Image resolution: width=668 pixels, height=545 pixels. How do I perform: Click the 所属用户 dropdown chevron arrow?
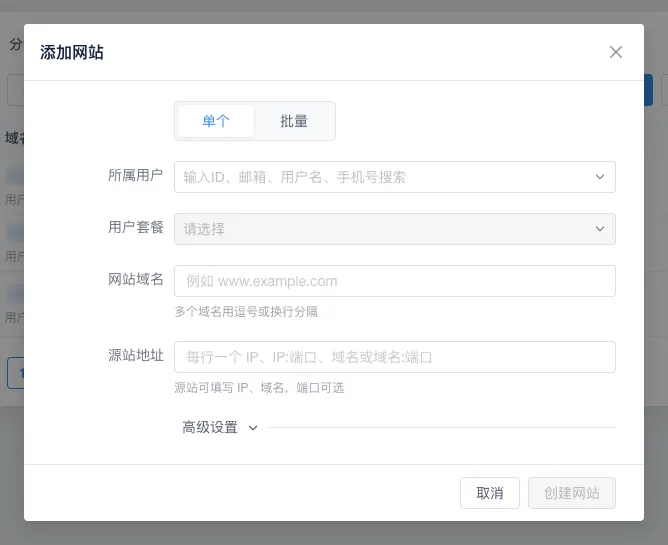point(600,177)
